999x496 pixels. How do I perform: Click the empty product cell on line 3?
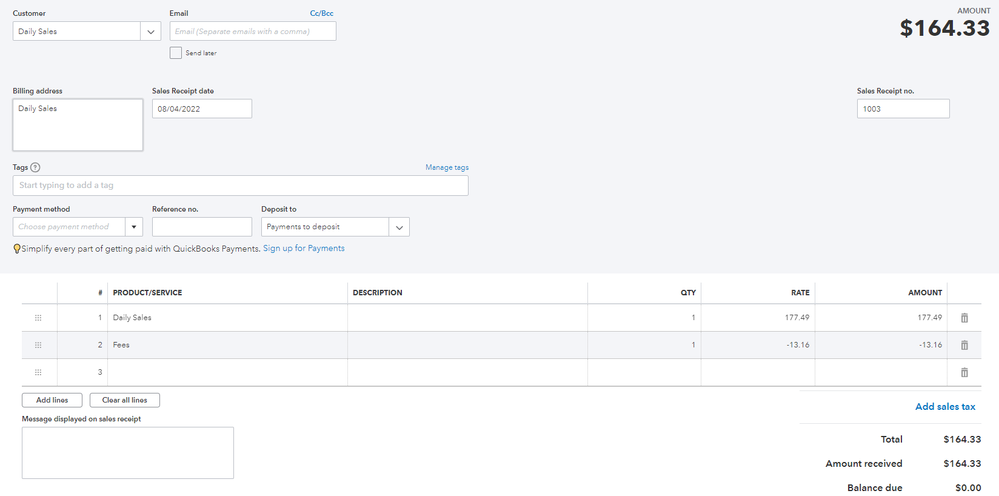227,372
